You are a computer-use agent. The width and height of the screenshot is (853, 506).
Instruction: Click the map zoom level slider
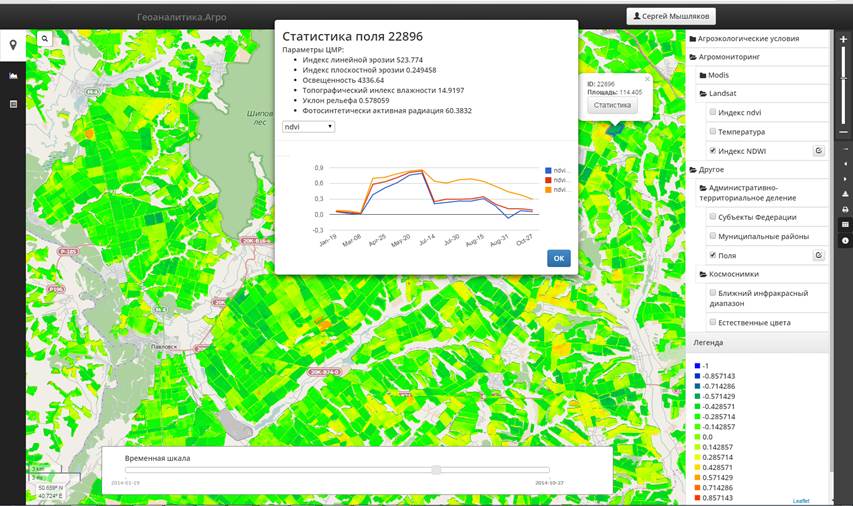click(843, 79)
